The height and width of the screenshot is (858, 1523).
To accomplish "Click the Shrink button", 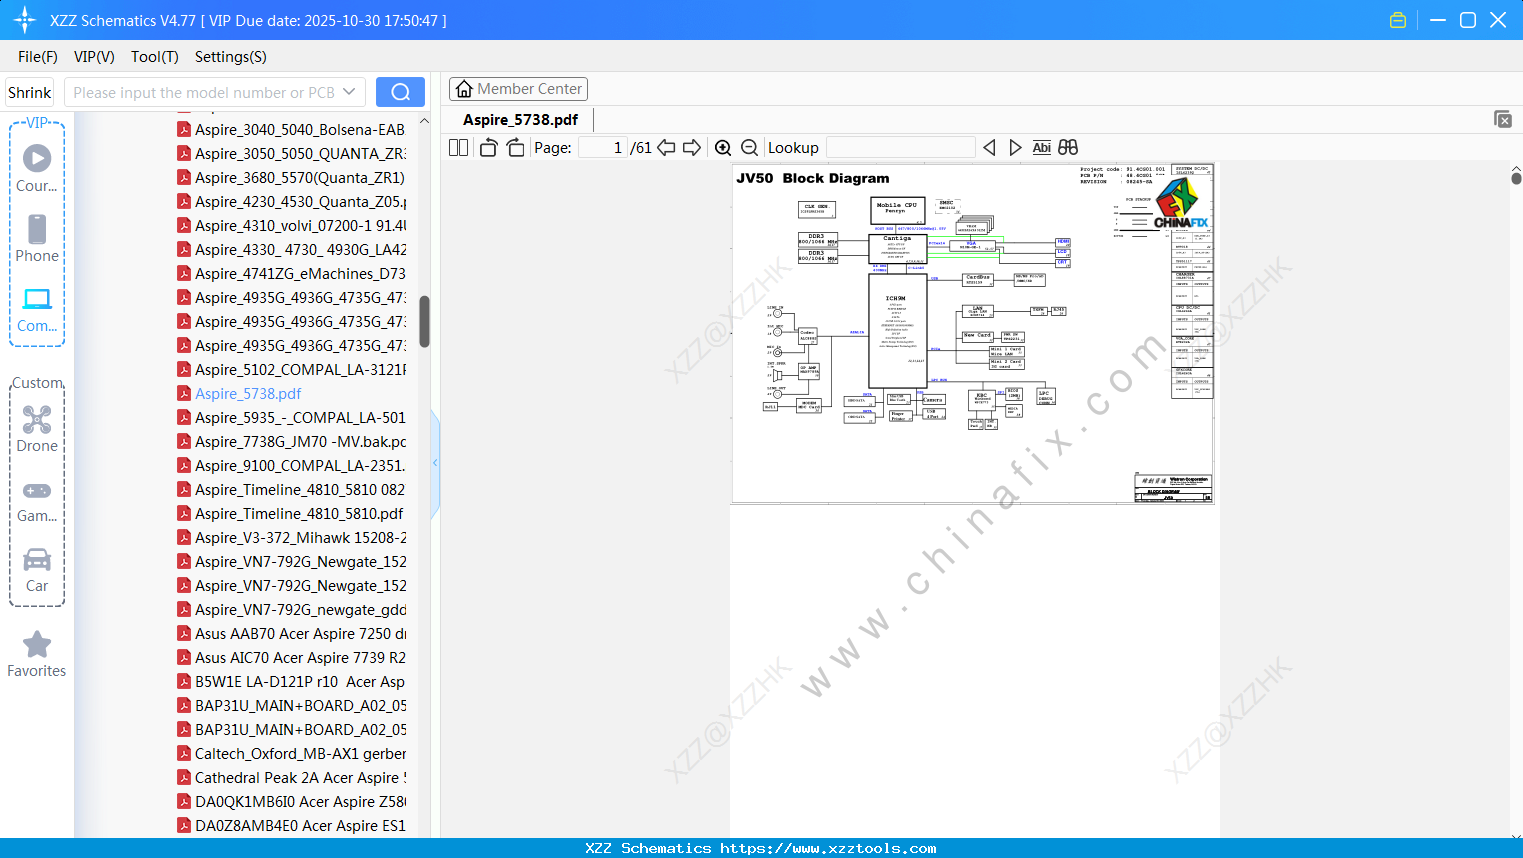I will coord(30,92).
